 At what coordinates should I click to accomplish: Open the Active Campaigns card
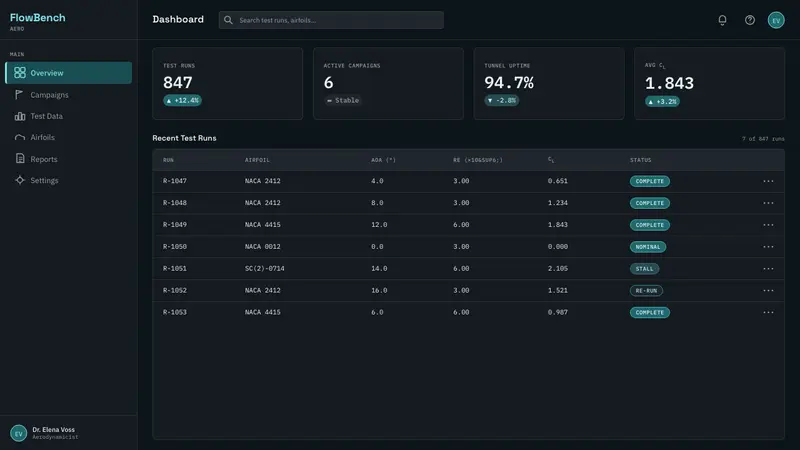point(388,84)
